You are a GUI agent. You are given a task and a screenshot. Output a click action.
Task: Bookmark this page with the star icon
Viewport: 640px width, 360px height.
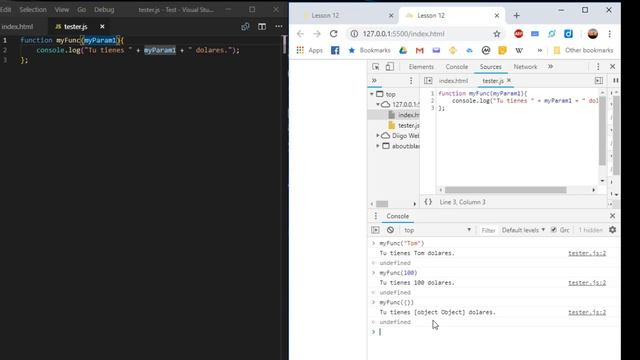(x=496, y=34)
